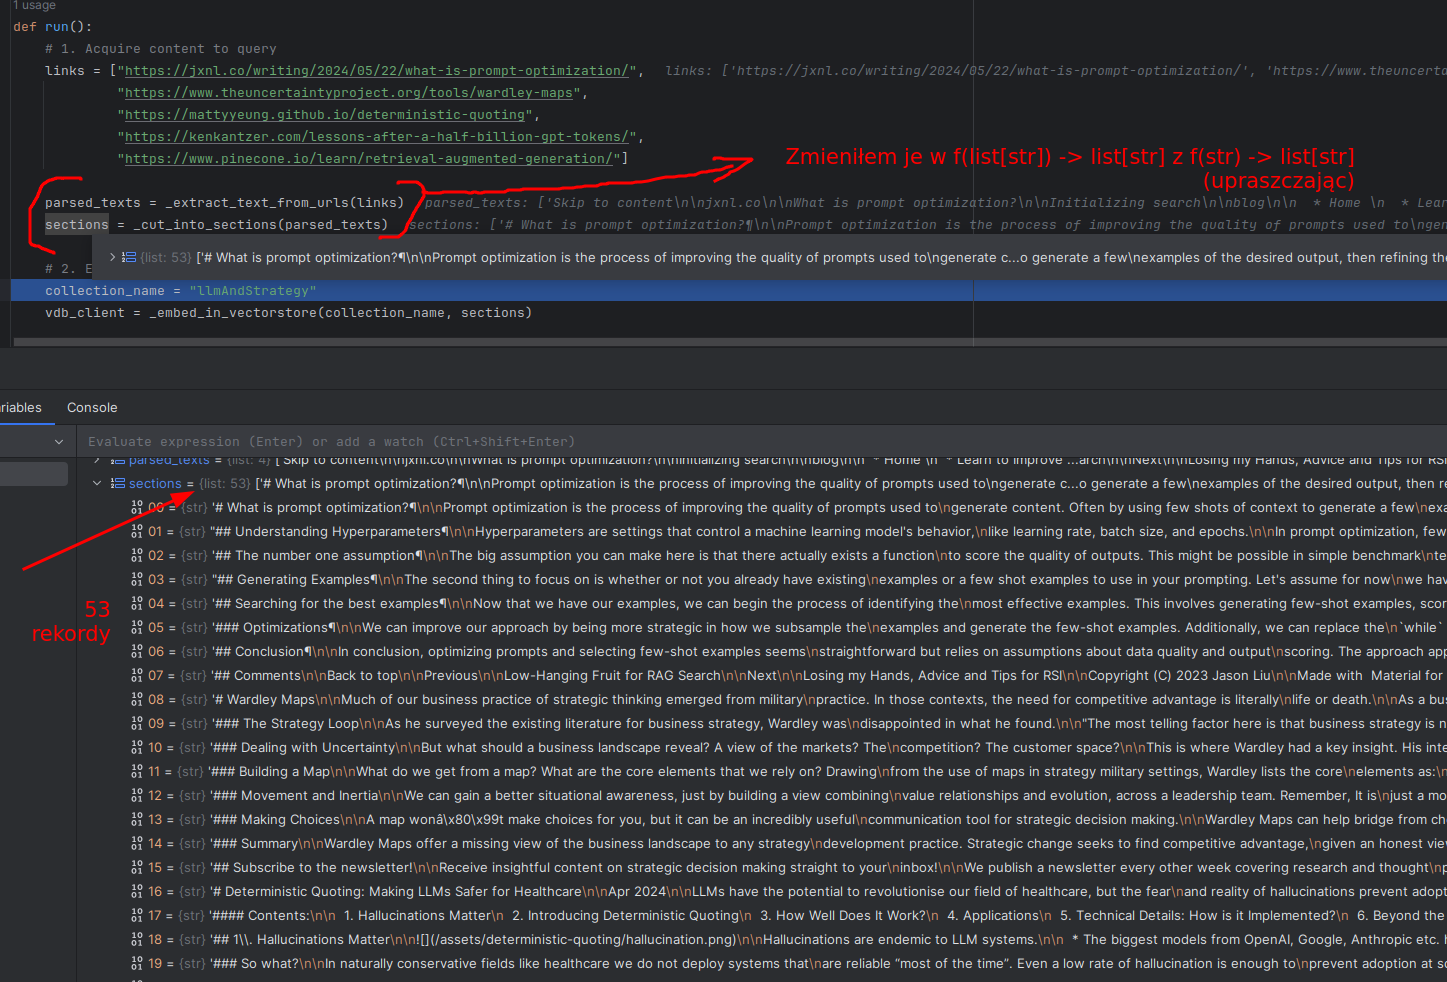Open the dropdown left of Evaluate expression
Image resolution: width=1447 pixels, height=982 pixels.
click(58, 442)
